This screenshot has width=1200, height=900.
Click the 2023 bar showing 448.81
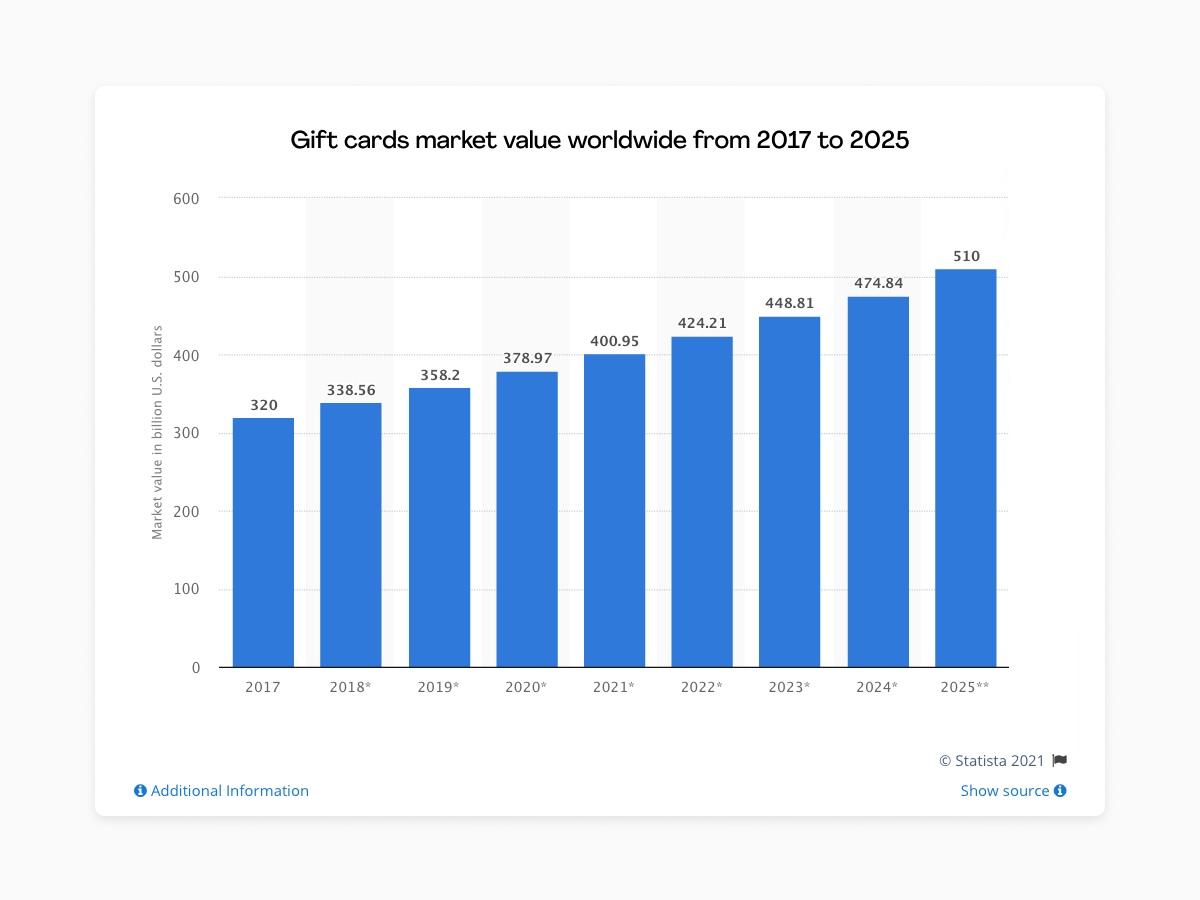click(790, 492)
